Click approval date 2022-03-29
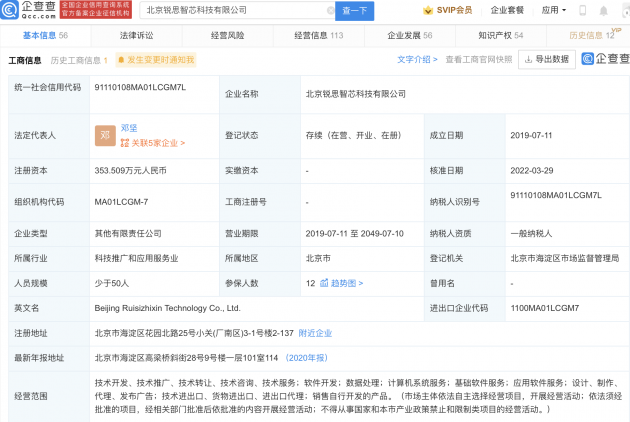Viewport: 630px width, 422px height. 532,171
